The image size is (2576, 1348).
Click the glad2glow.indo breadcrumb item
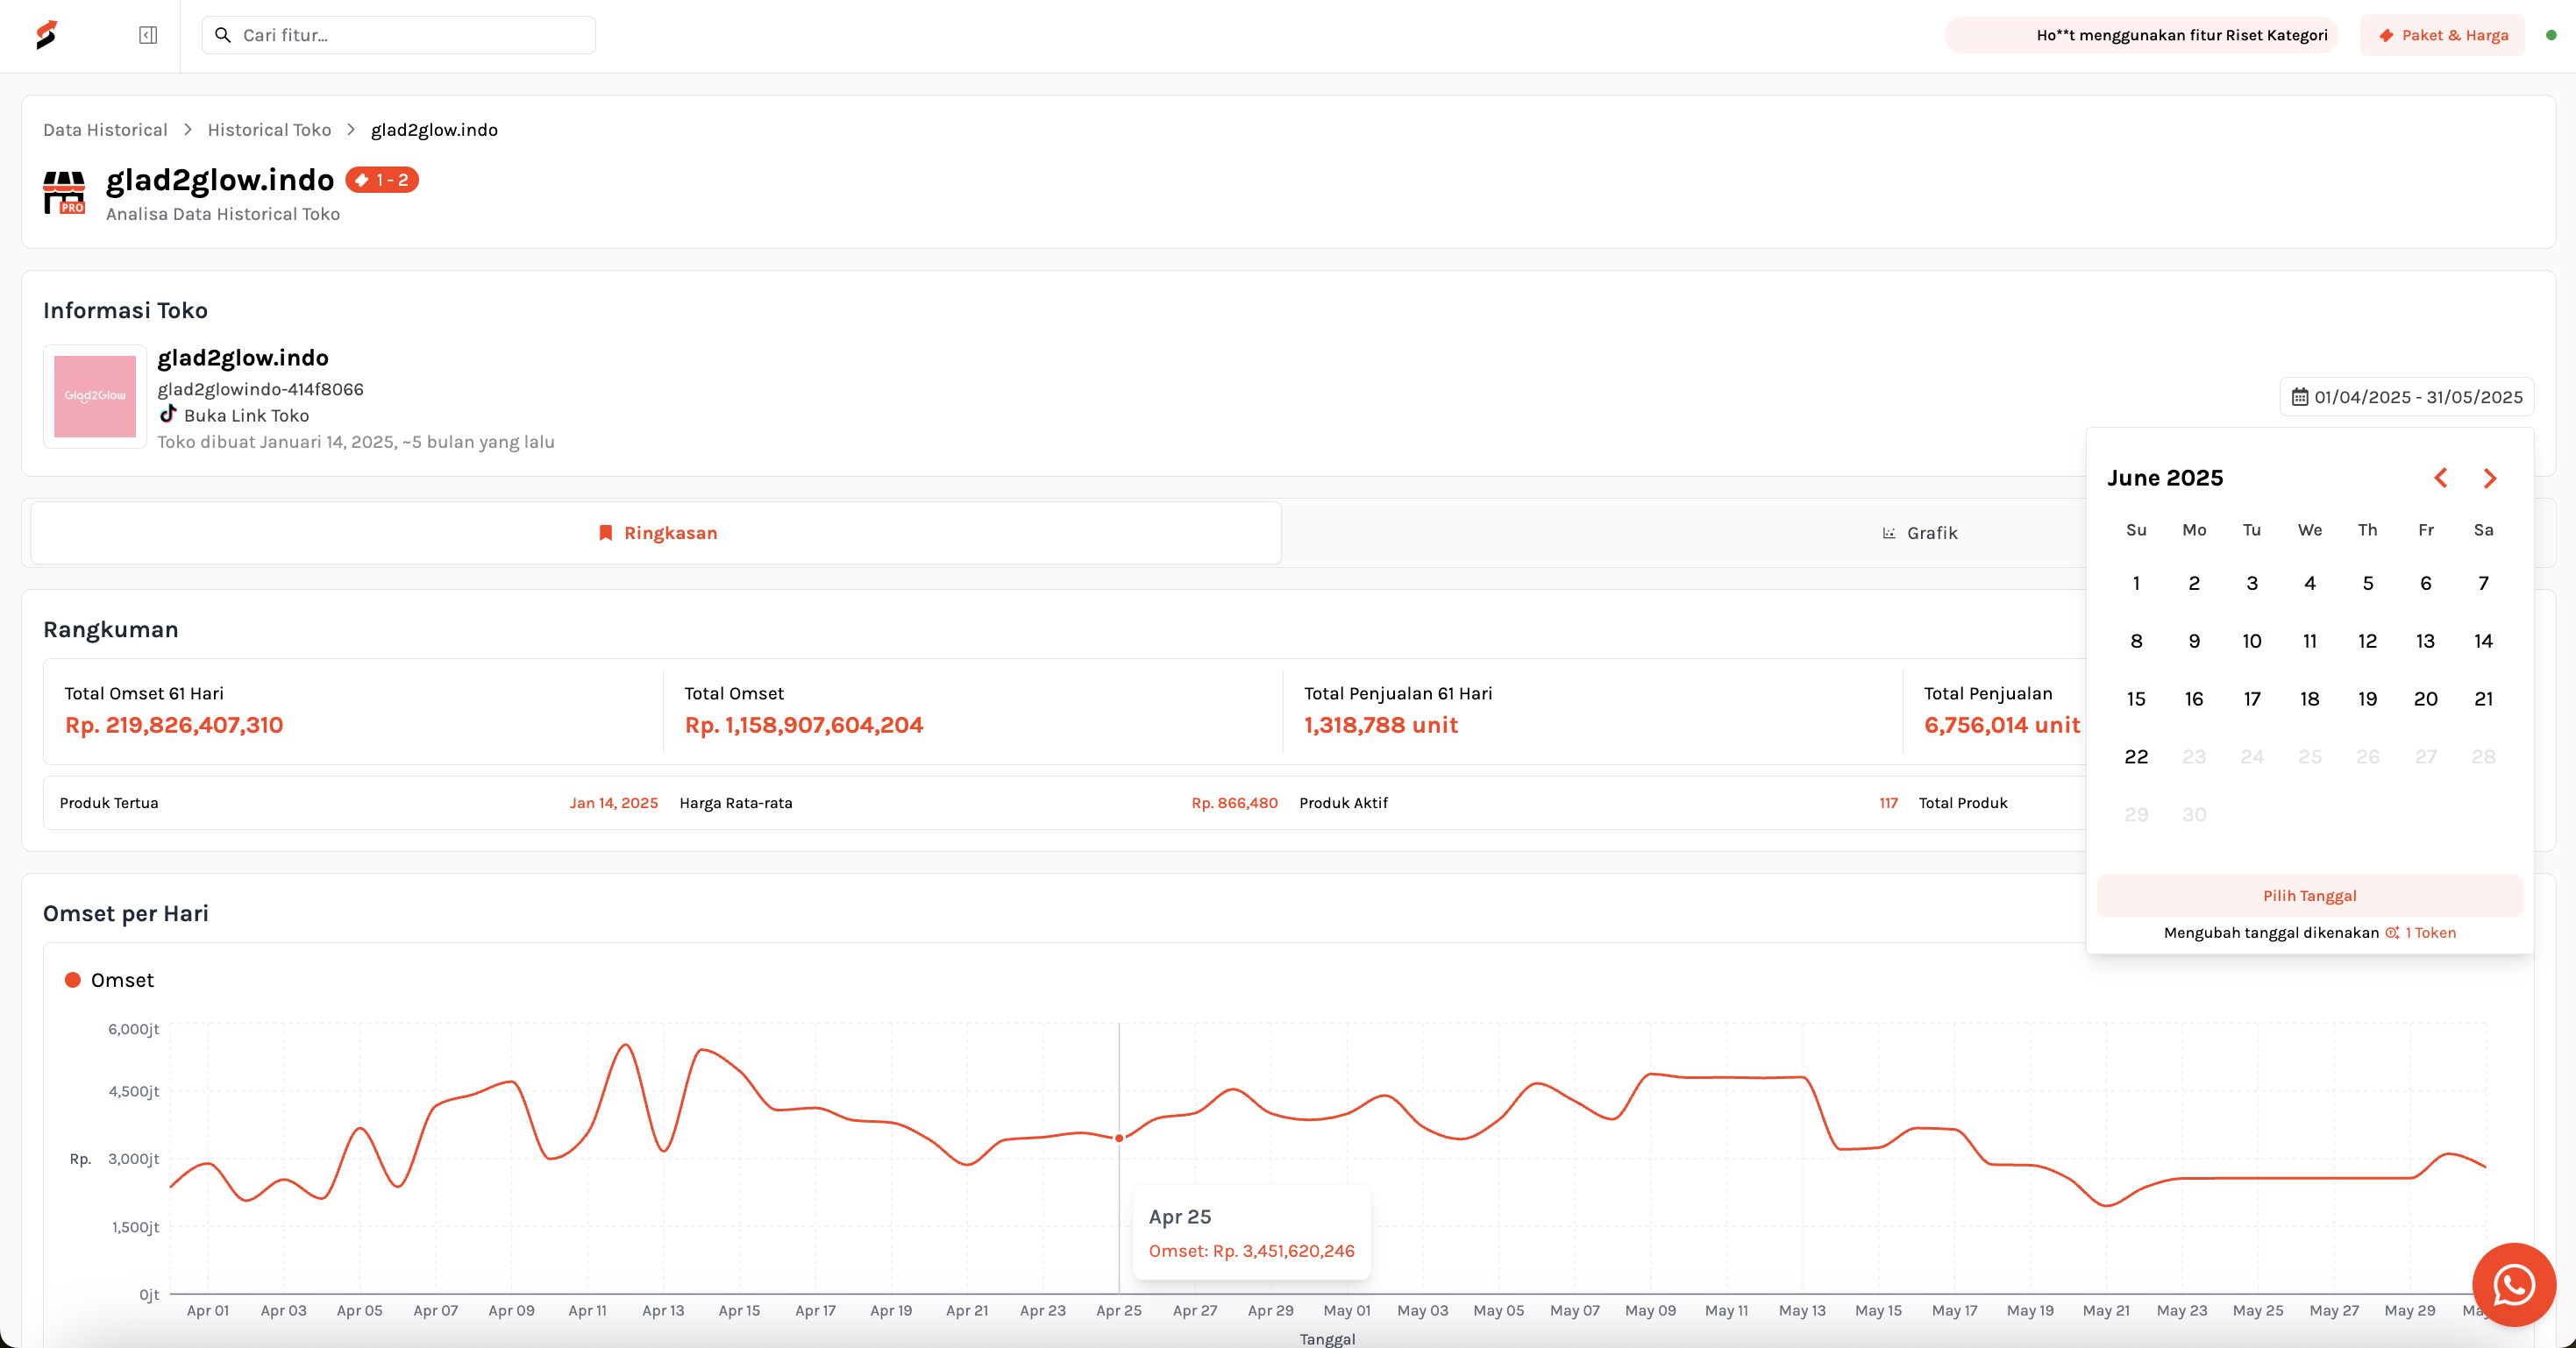[434, 130]
